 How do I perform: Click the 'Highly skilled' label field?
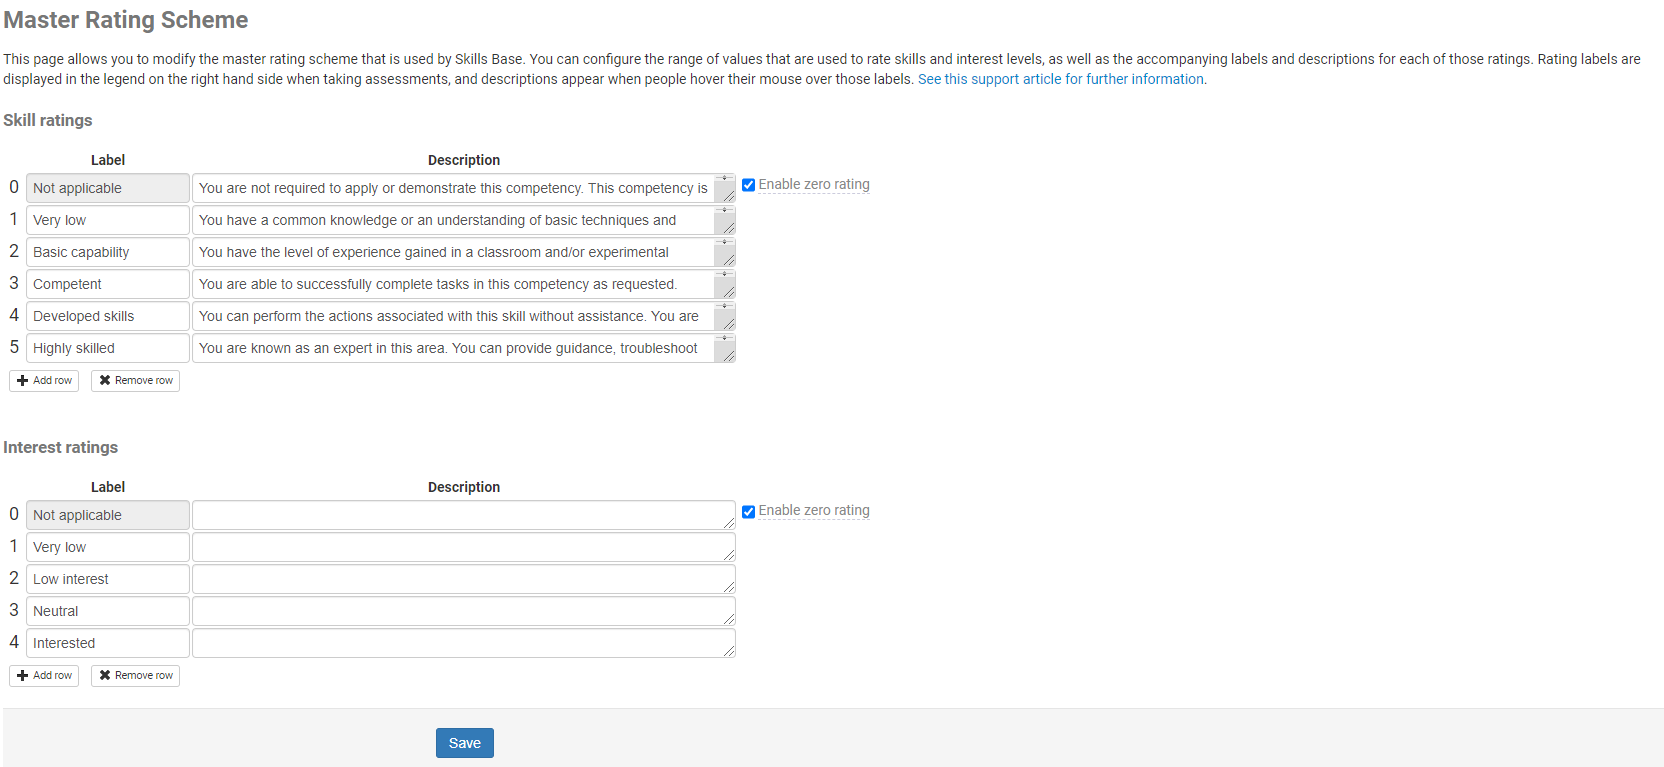point(108,348)
